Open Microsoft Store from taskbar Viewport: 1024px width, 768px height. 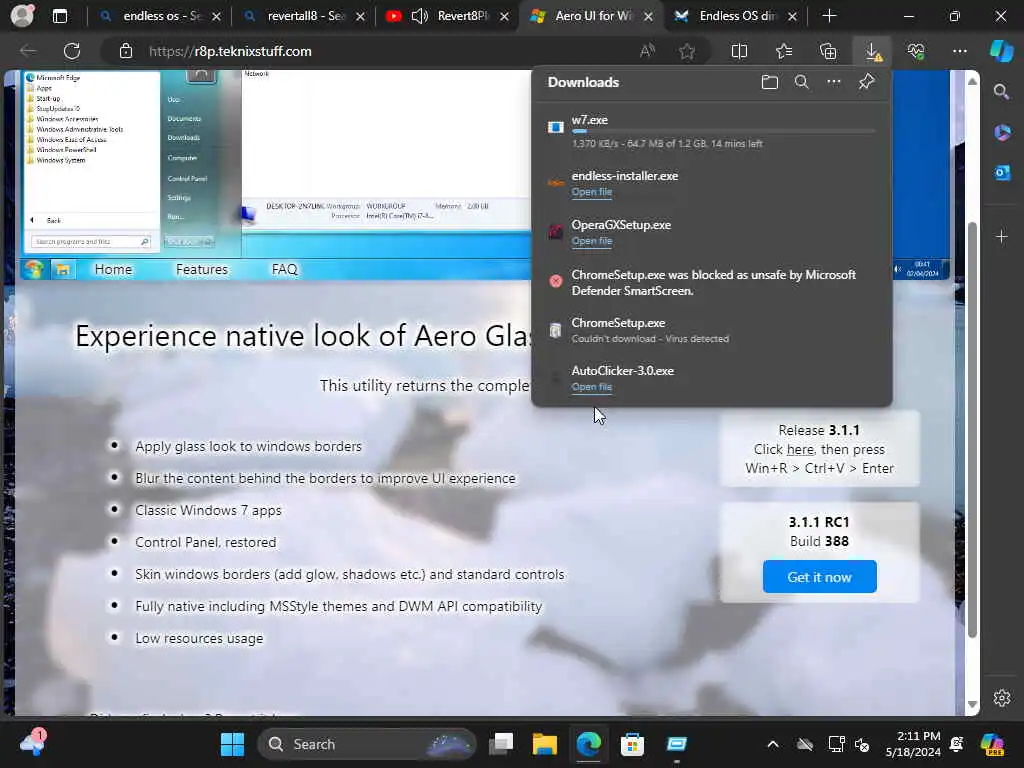tap(632, 744)
